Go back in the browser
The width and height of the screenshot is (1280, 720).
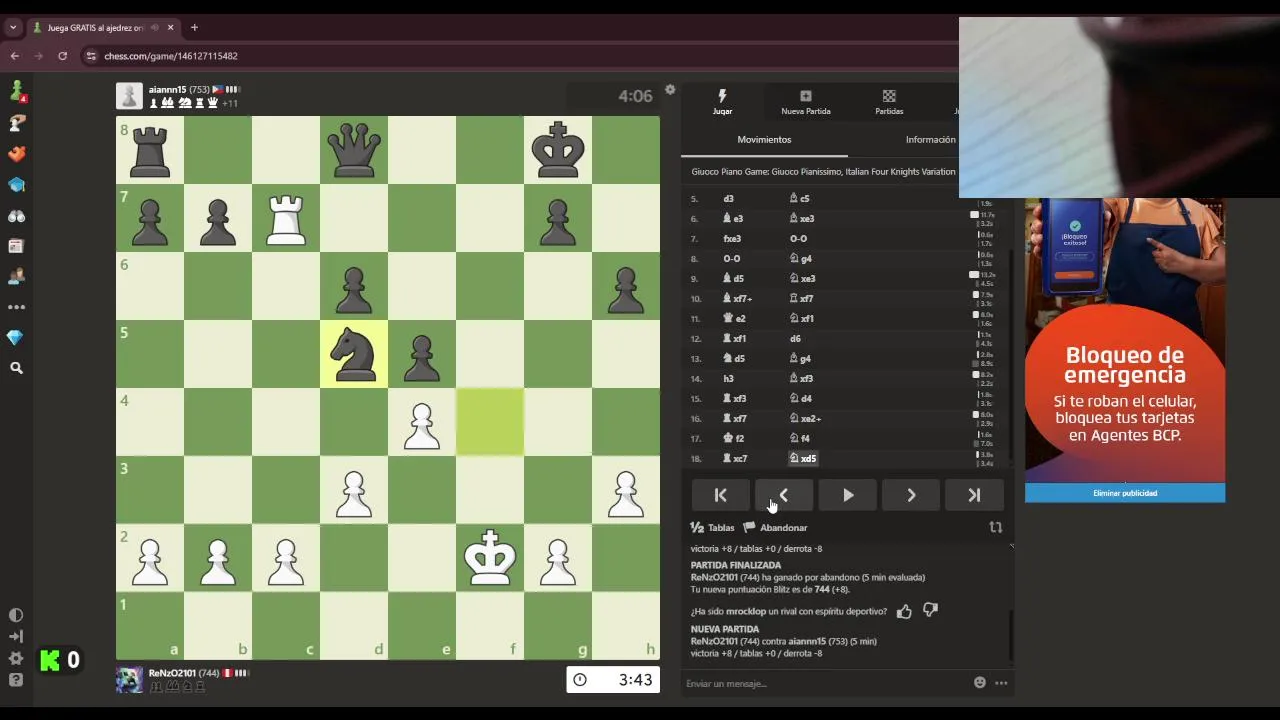14,56
